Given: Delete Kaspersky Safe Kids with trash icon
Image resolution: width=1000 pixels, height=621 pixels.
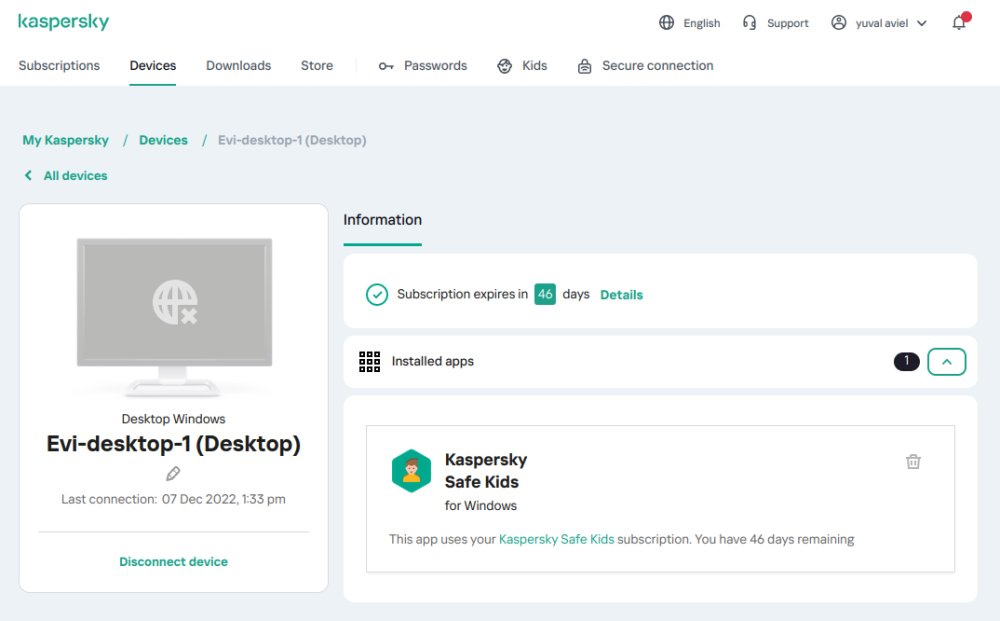Looking at the screenshot, I should pos(912,462).
